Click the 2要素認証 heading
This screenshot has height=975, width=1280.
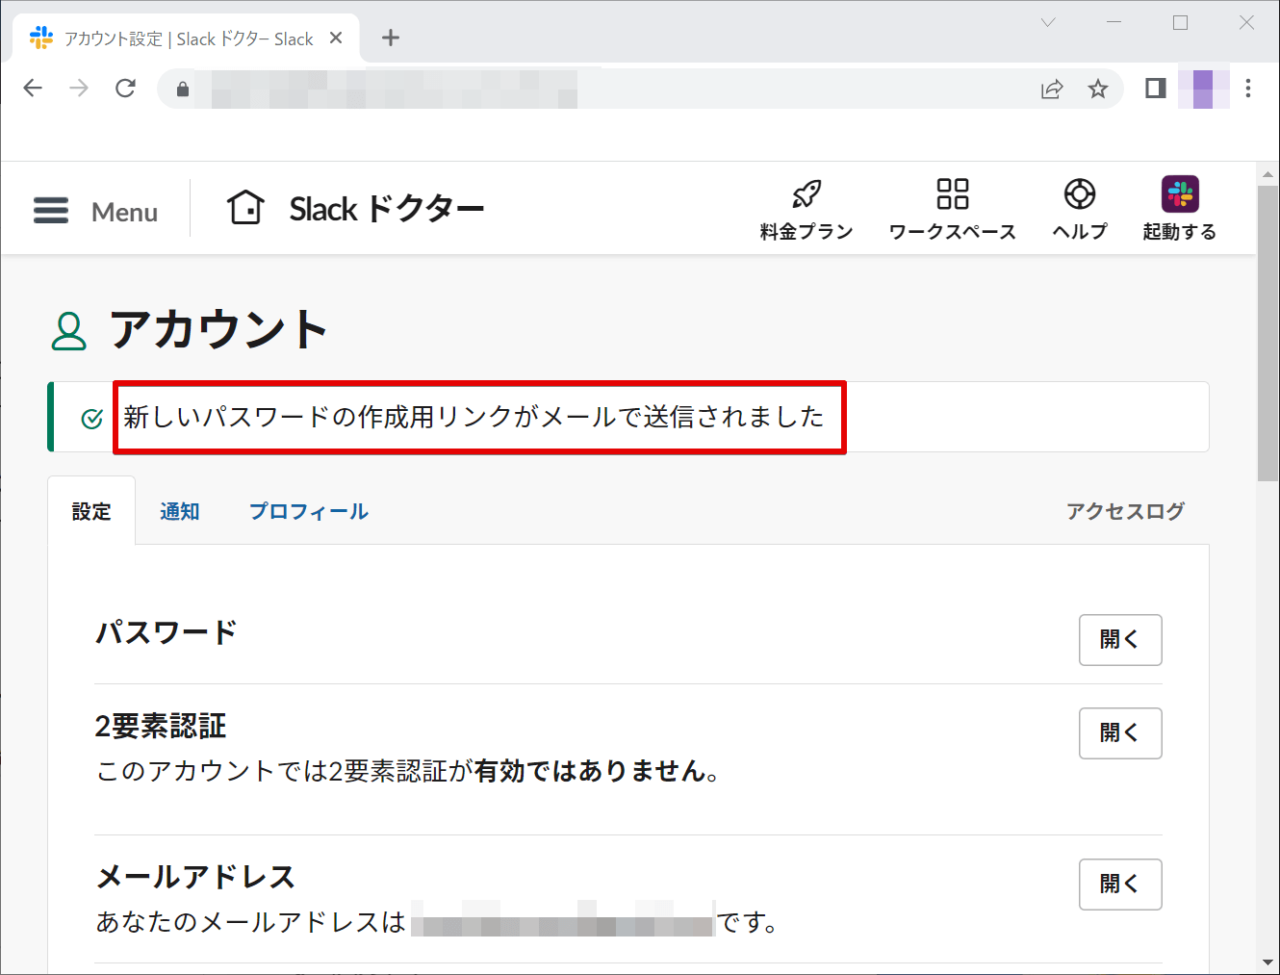pos(161,726)
